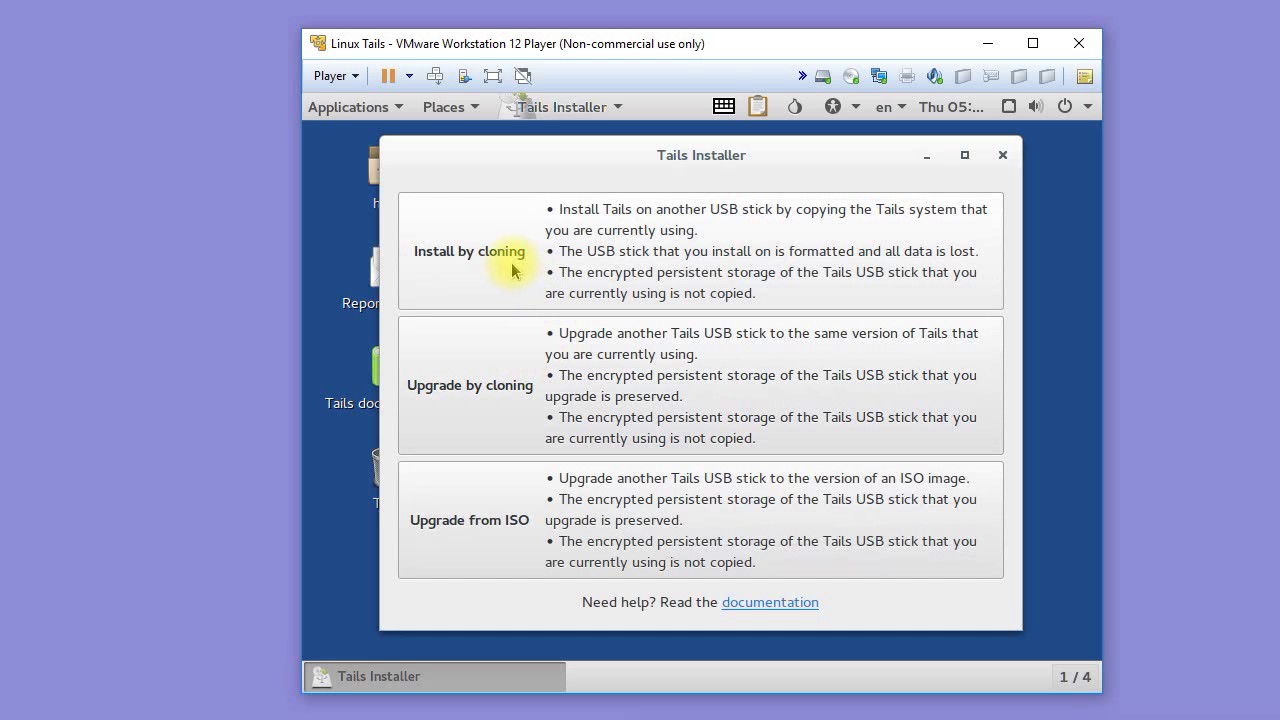Screen dimensions: 1280x720
Task: Click the 'Tails Installer' dialog title
Action: point(701,155)
